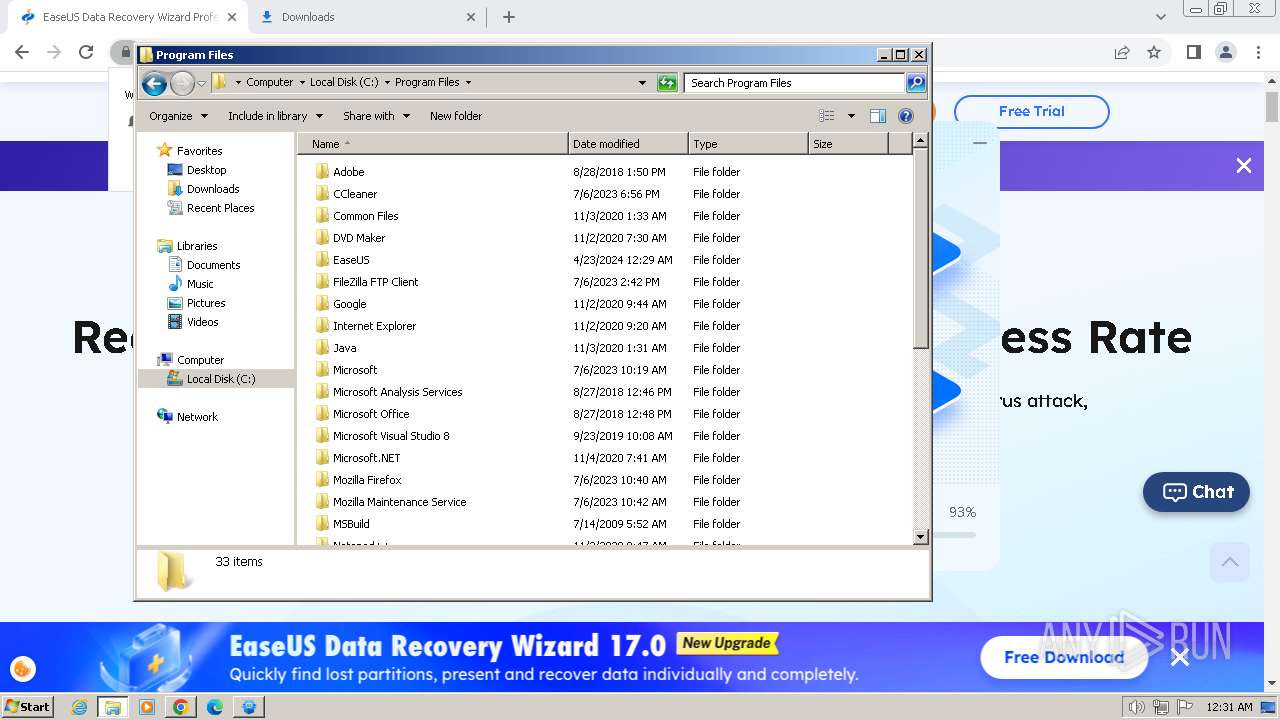The height and width of the screenshot is (720, 1280).
Task: Switch to the Downloads browser tab
Action: point(368,17)
